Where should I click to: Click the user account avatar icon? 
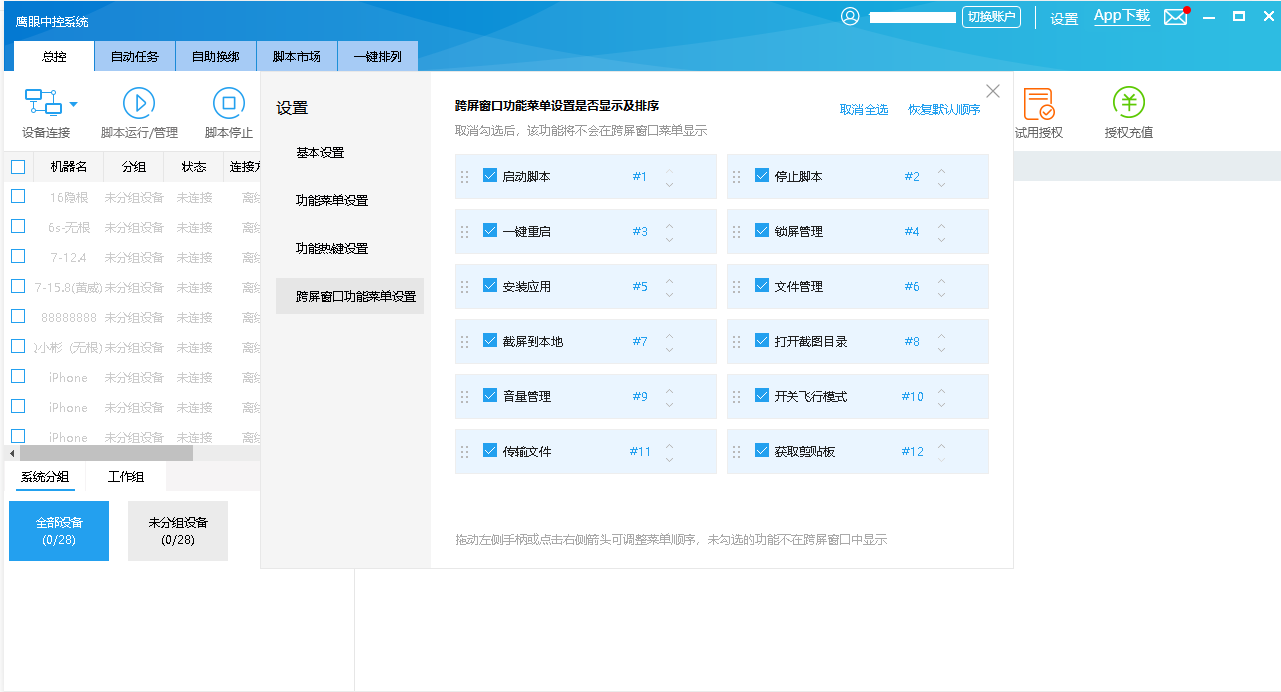click(x=850, y=17)
